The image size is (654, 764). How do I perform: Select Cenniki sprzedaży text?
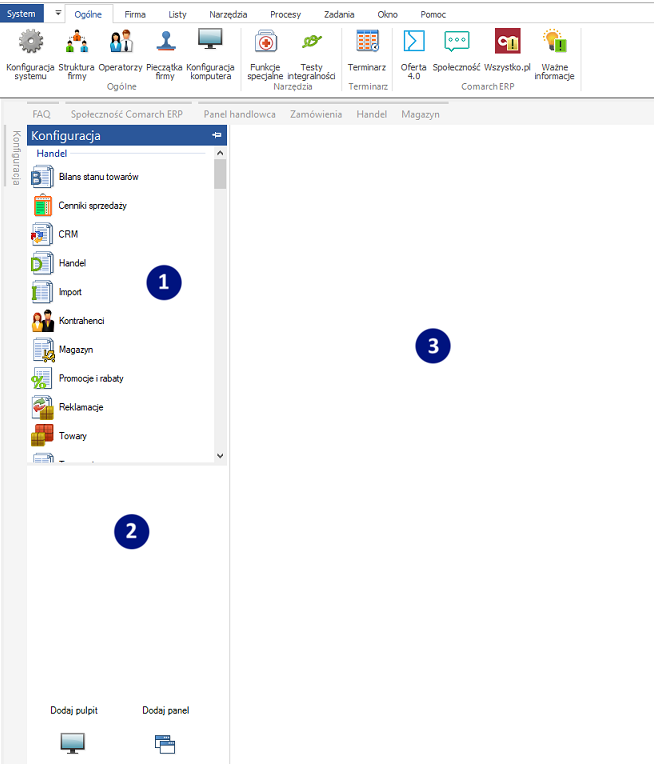93,206
